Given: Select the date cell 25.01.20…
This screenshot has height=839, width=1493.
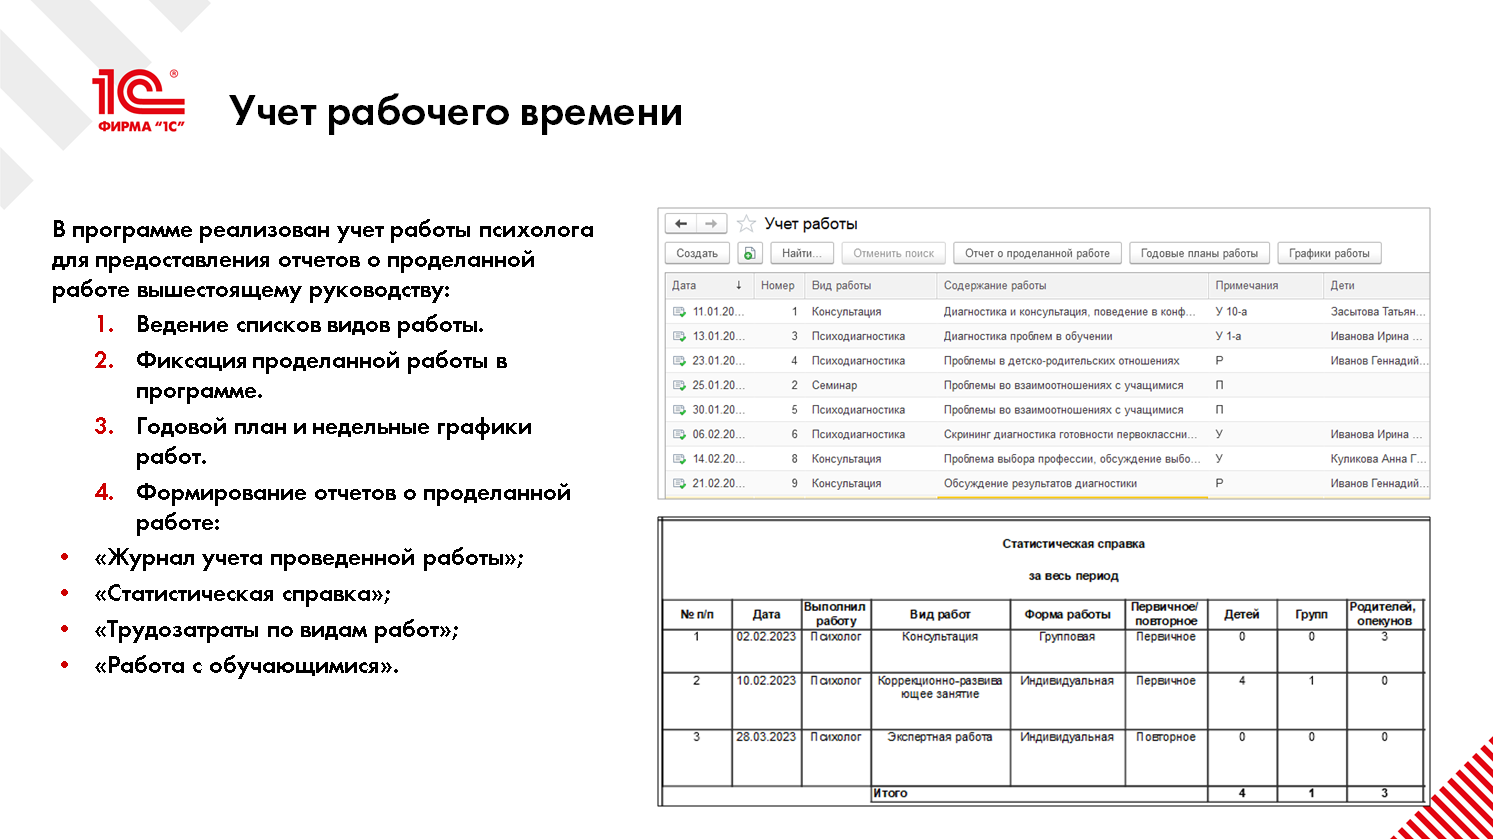Looking at the screenshot, I should click(x=718, y=385).
